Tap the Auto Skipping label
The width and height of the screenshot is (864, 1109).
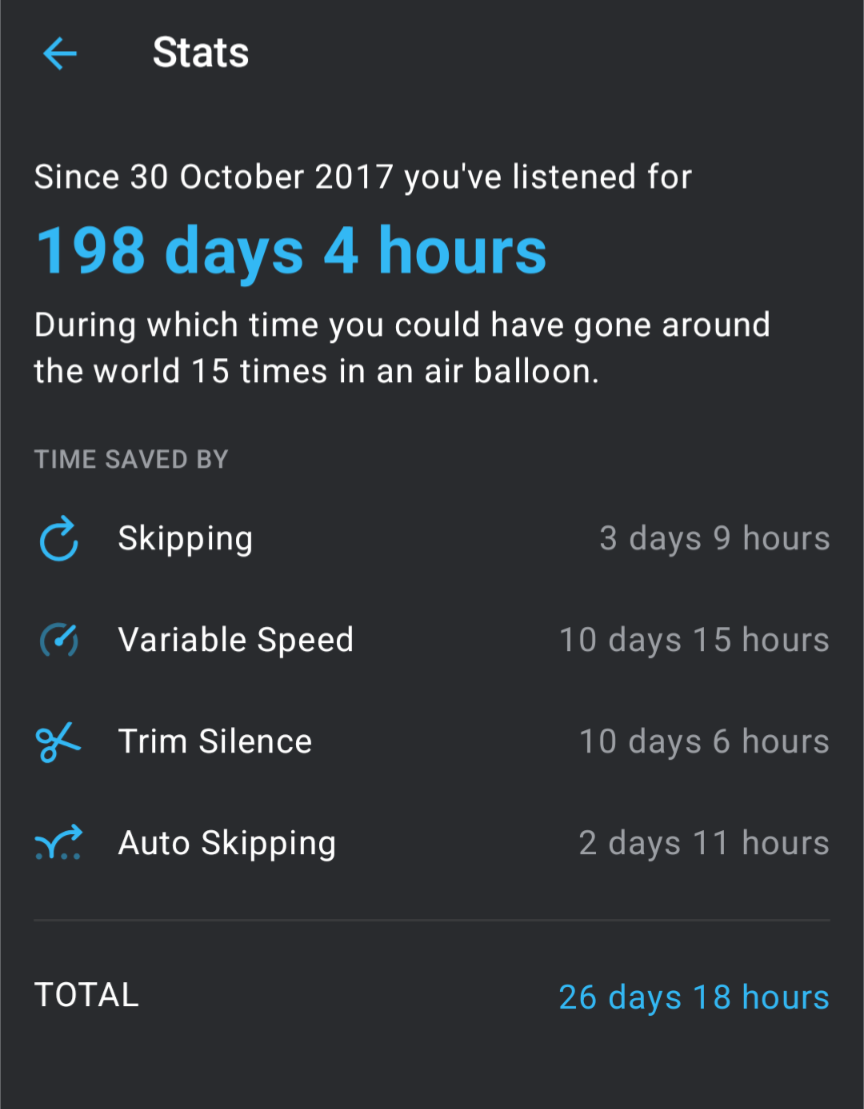coord(226,843)
